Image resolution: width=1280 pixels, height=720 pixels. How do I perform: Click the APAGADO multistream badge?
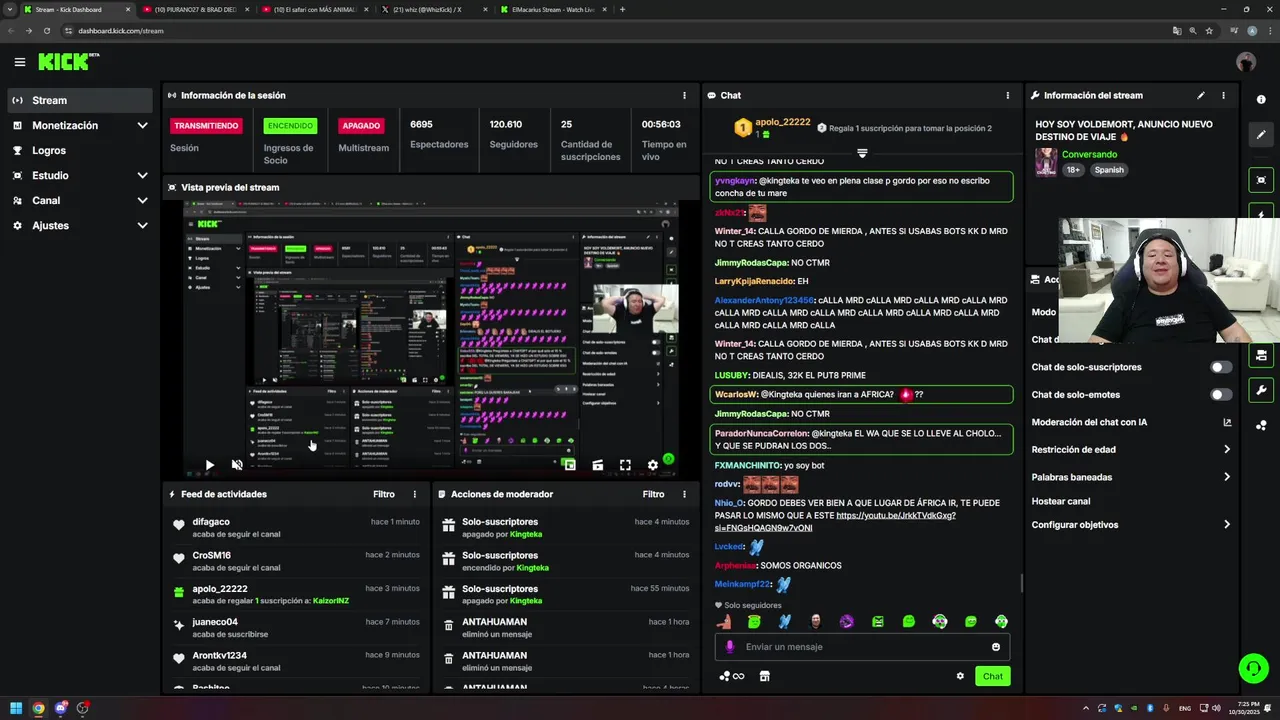[361, 125]
